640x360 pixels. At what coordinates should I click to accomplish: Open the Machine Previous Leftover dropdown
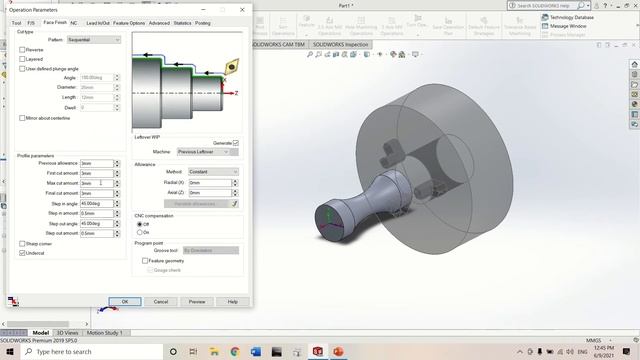[203, 152]
